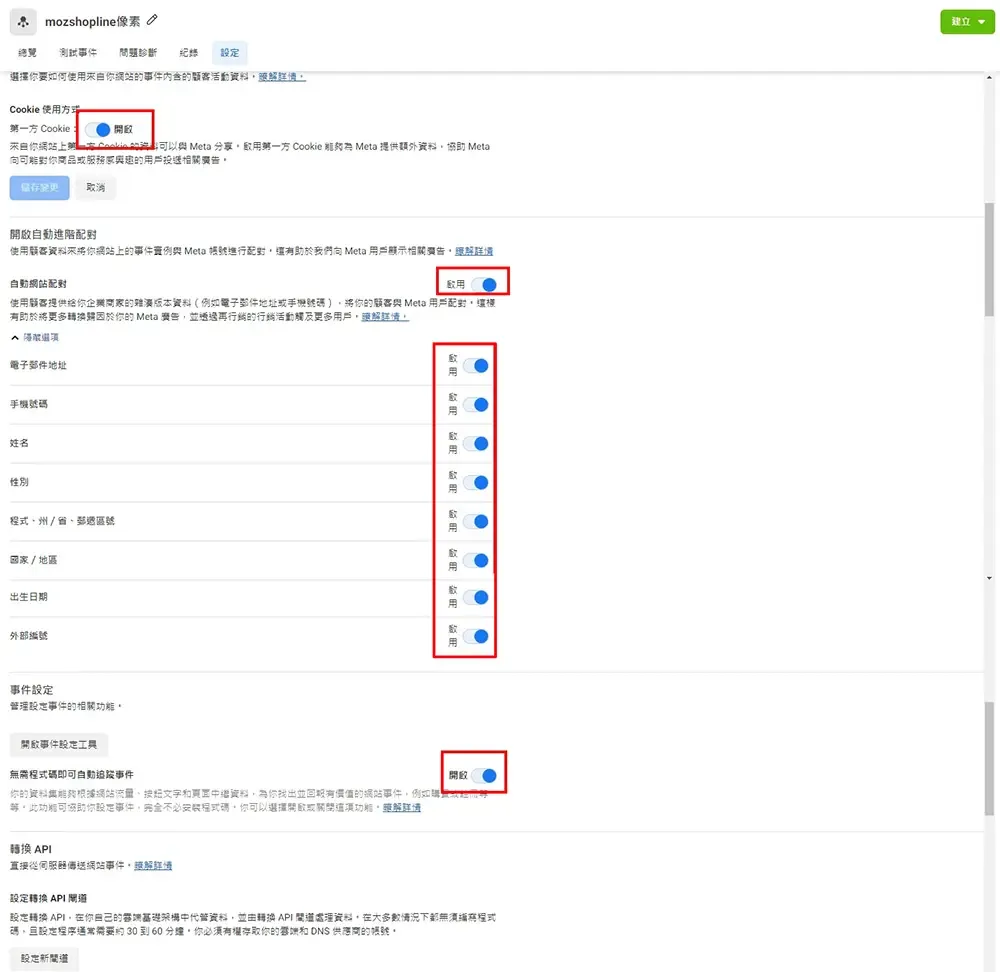This screenshot has width=1000, height=972.
Task: Click the 取消 button
Action: (x=96, y=188)
